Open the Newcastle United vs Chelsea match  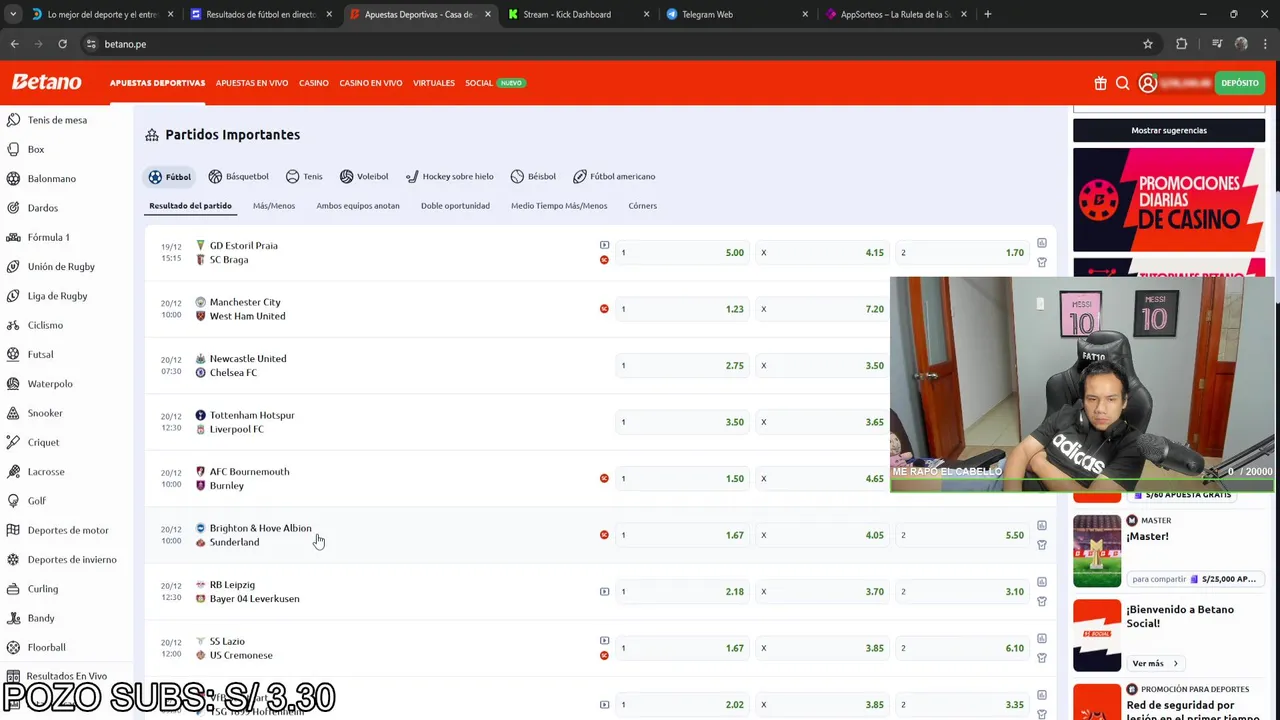tap(247, 365)
